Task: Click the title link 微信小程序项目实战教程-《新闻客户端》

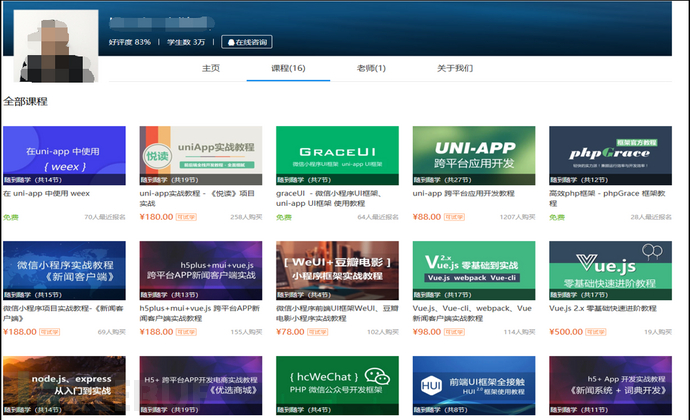Action: 63,313
